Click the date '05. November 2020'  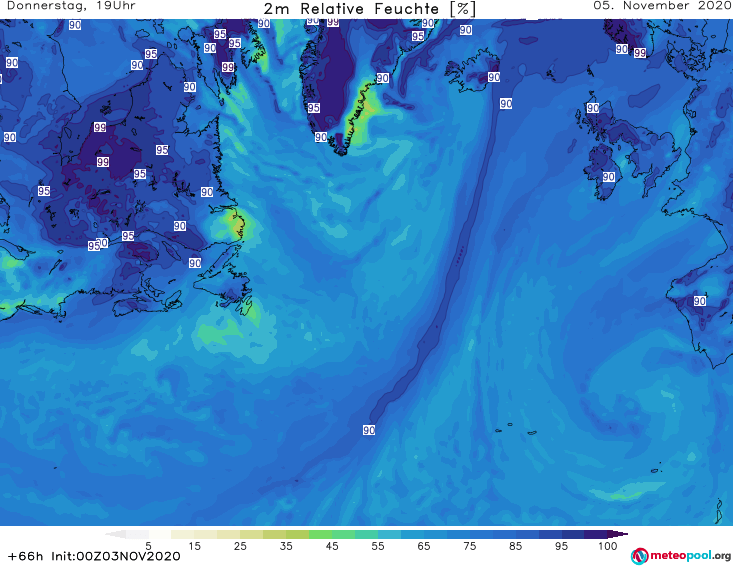click(662, 6)
